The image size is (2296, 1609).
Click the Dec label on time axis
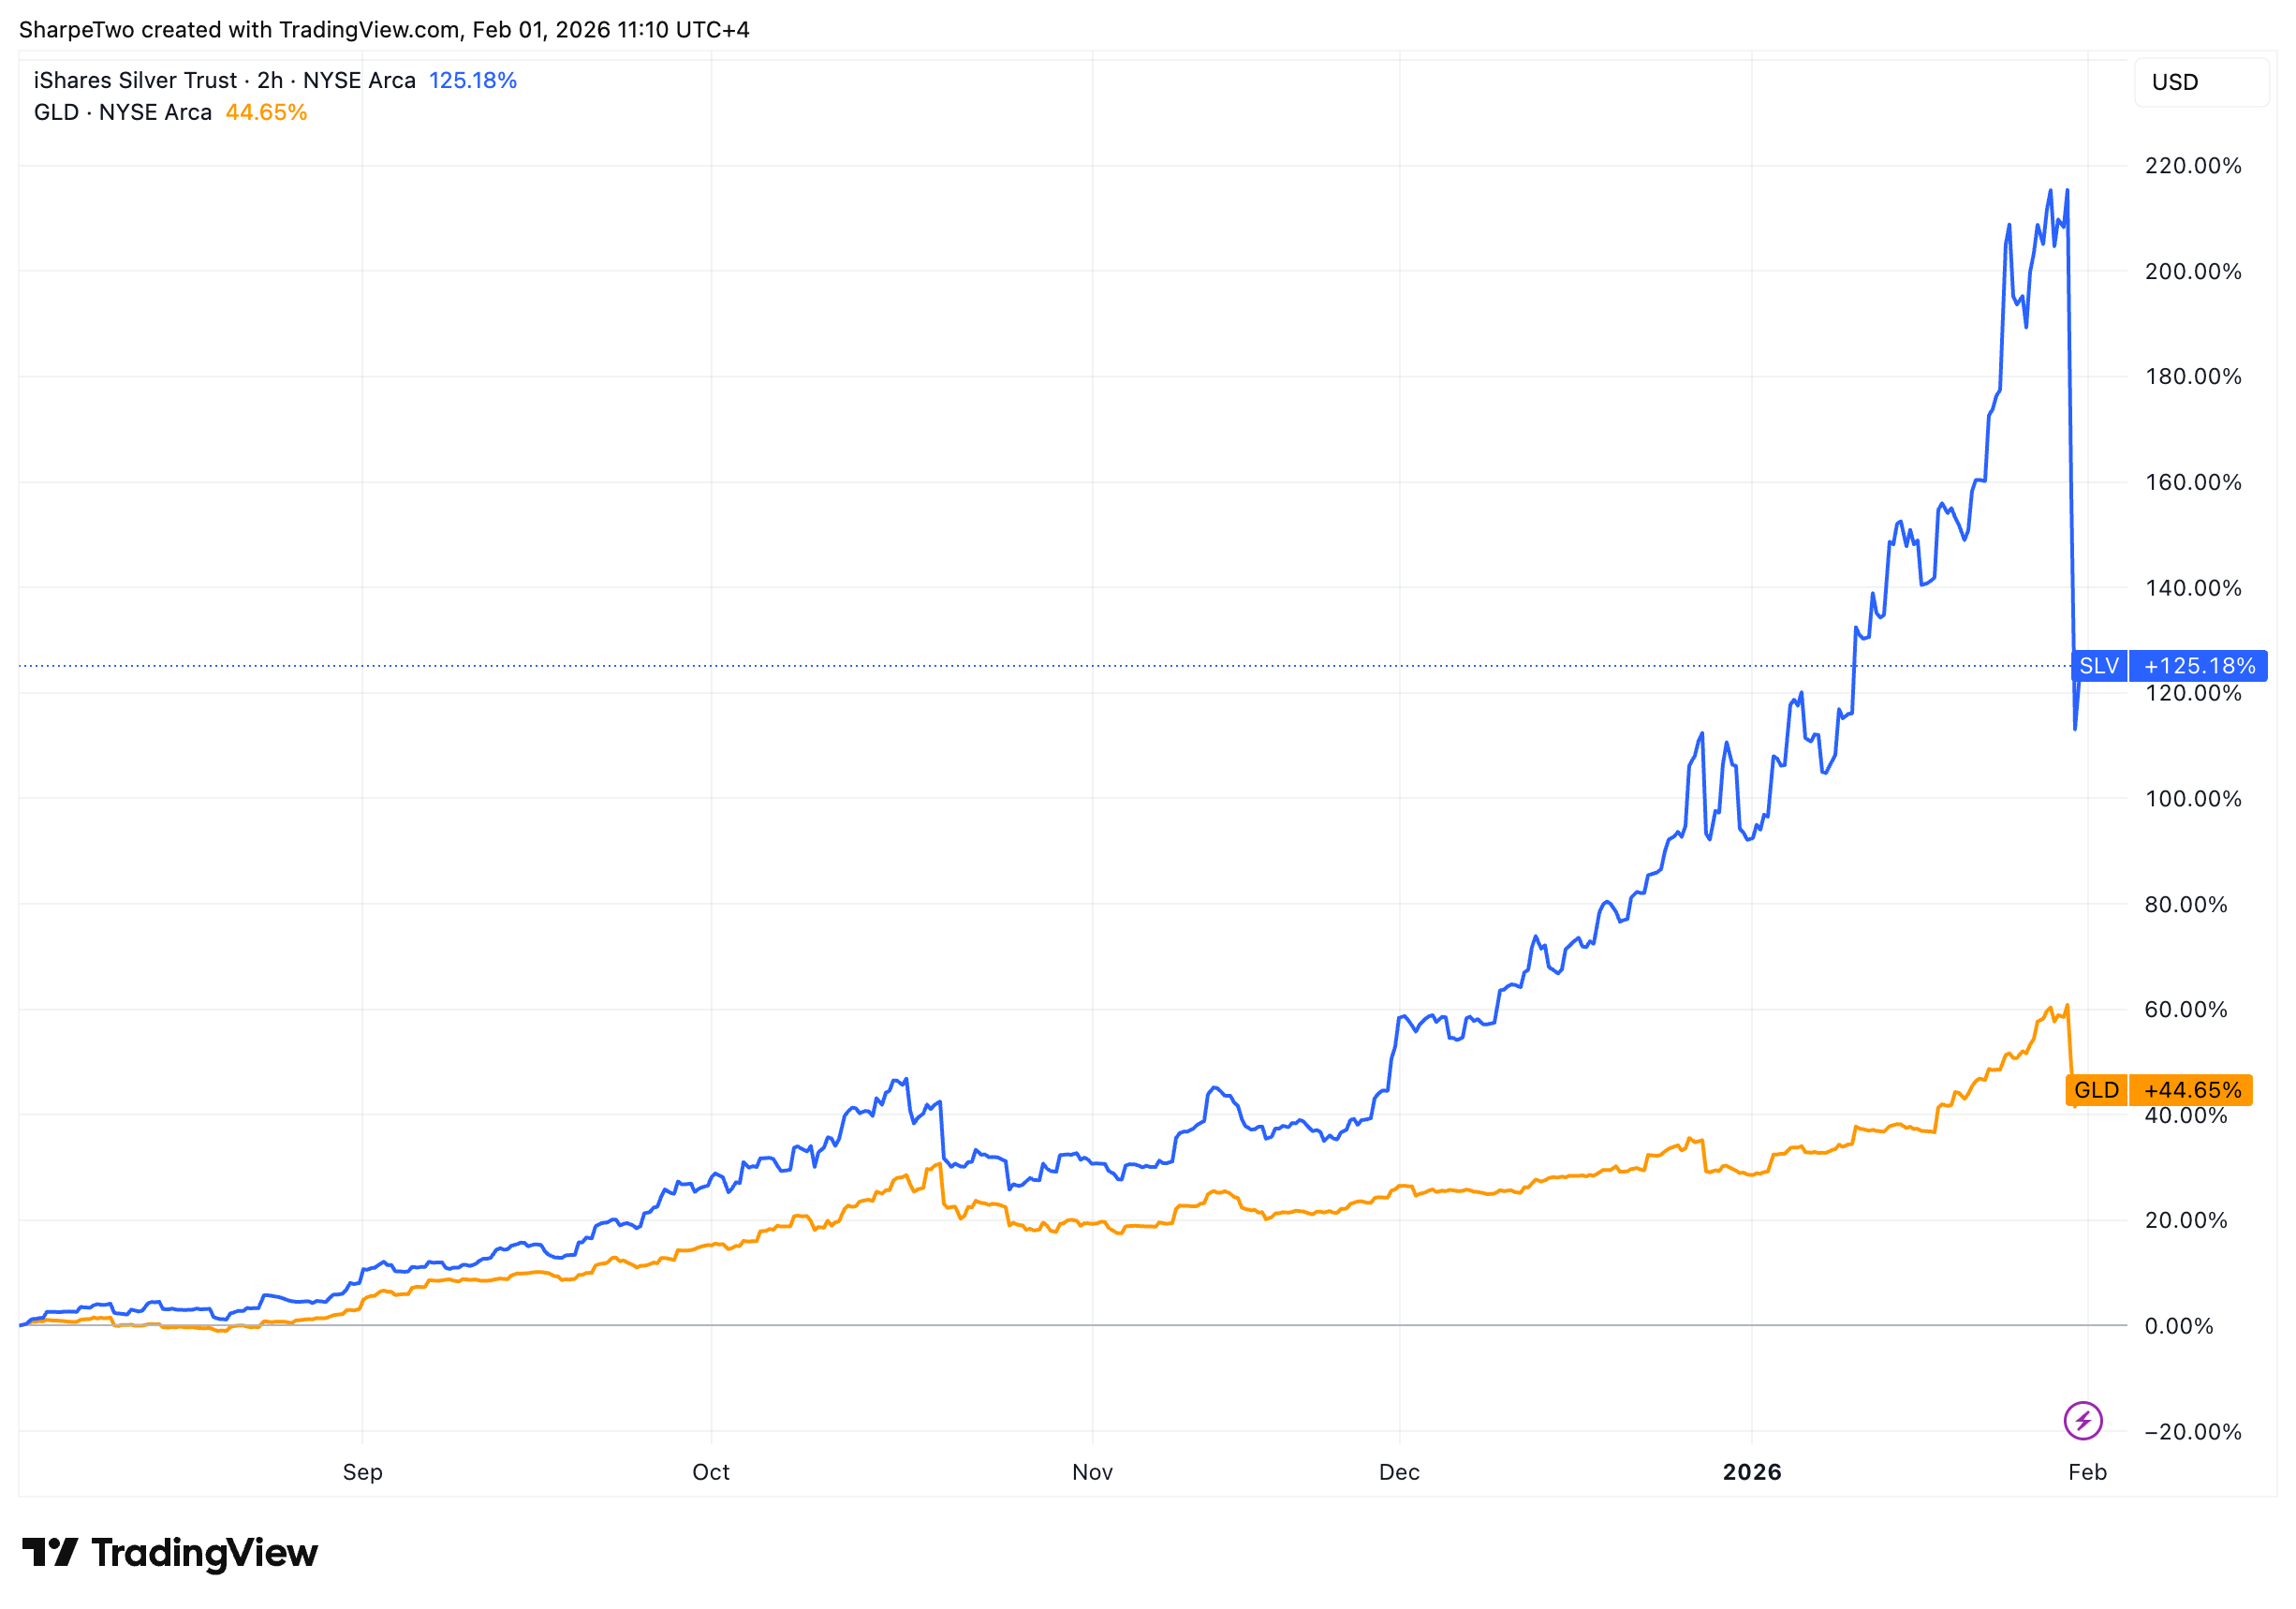tap(1399, 1472)
